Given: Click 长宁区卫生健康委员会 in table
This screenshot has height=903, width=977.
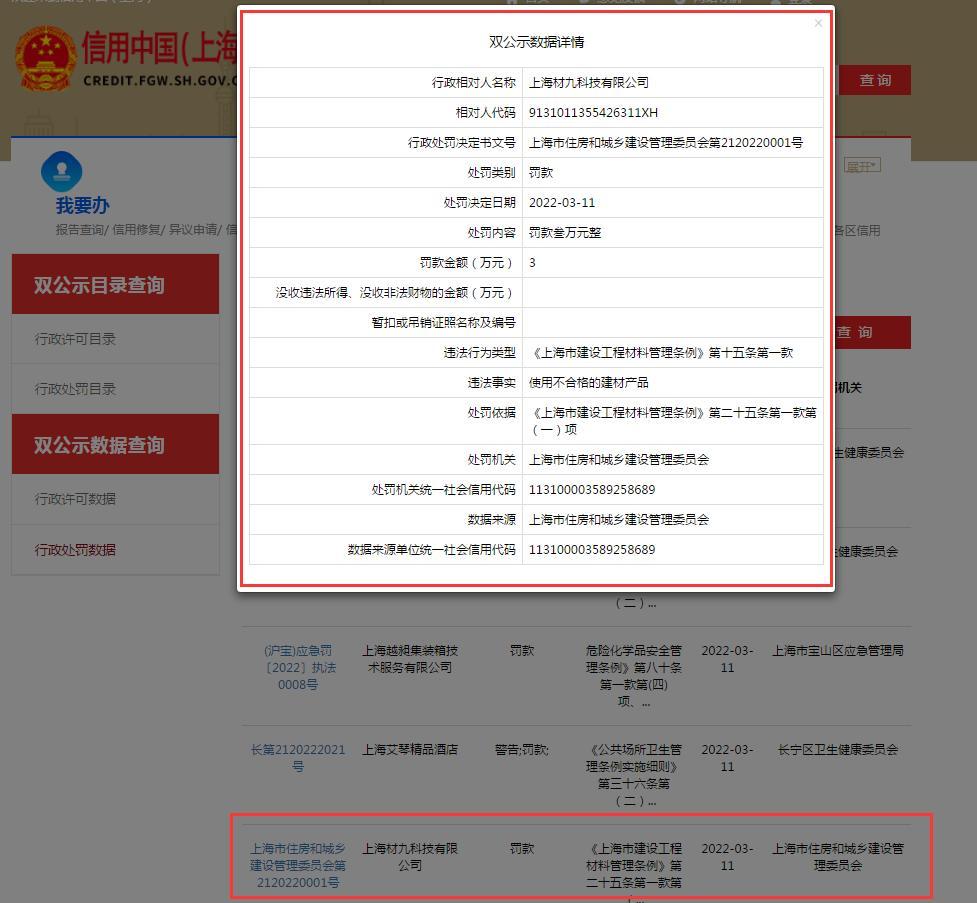Looking at the screenshot, I should tap(837, 750).
